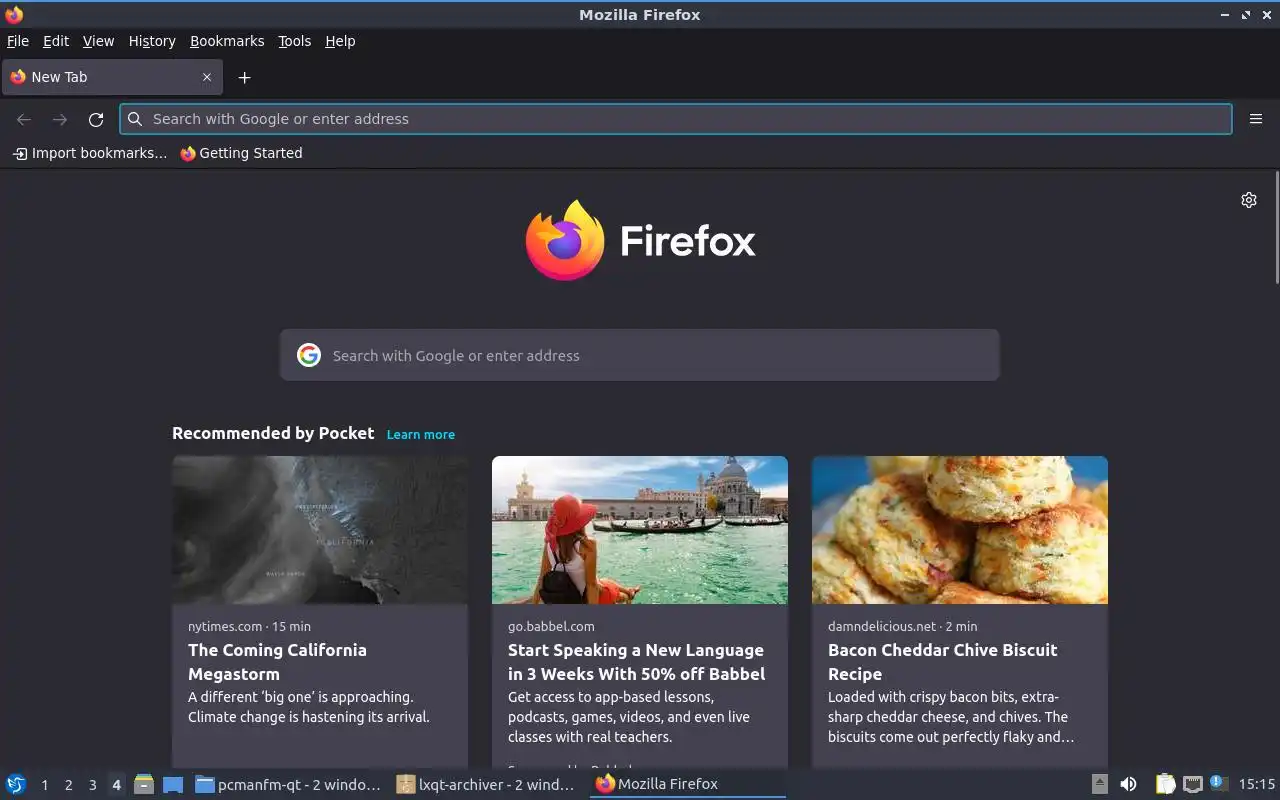
Task: Select the New Tab tab
Action: coord(110,77)
